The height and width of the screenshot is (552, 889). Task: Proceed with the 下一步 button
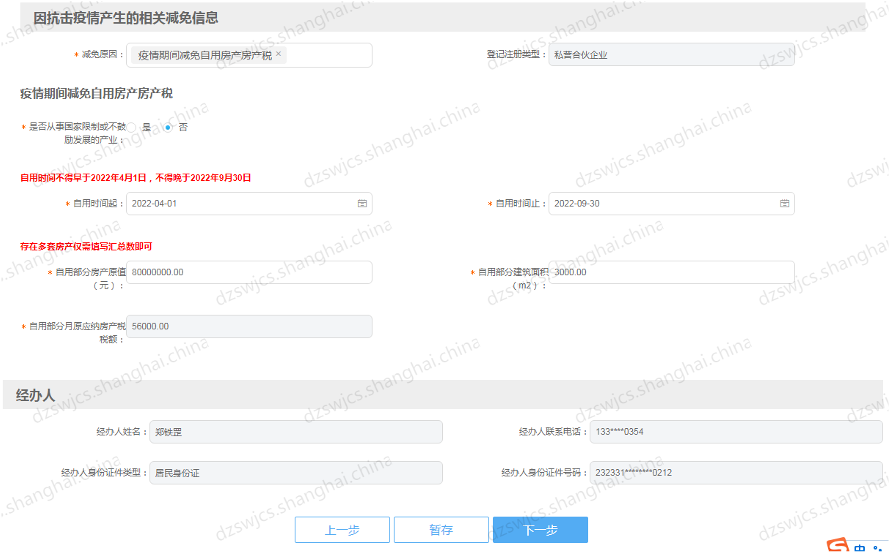click(540, 530)
